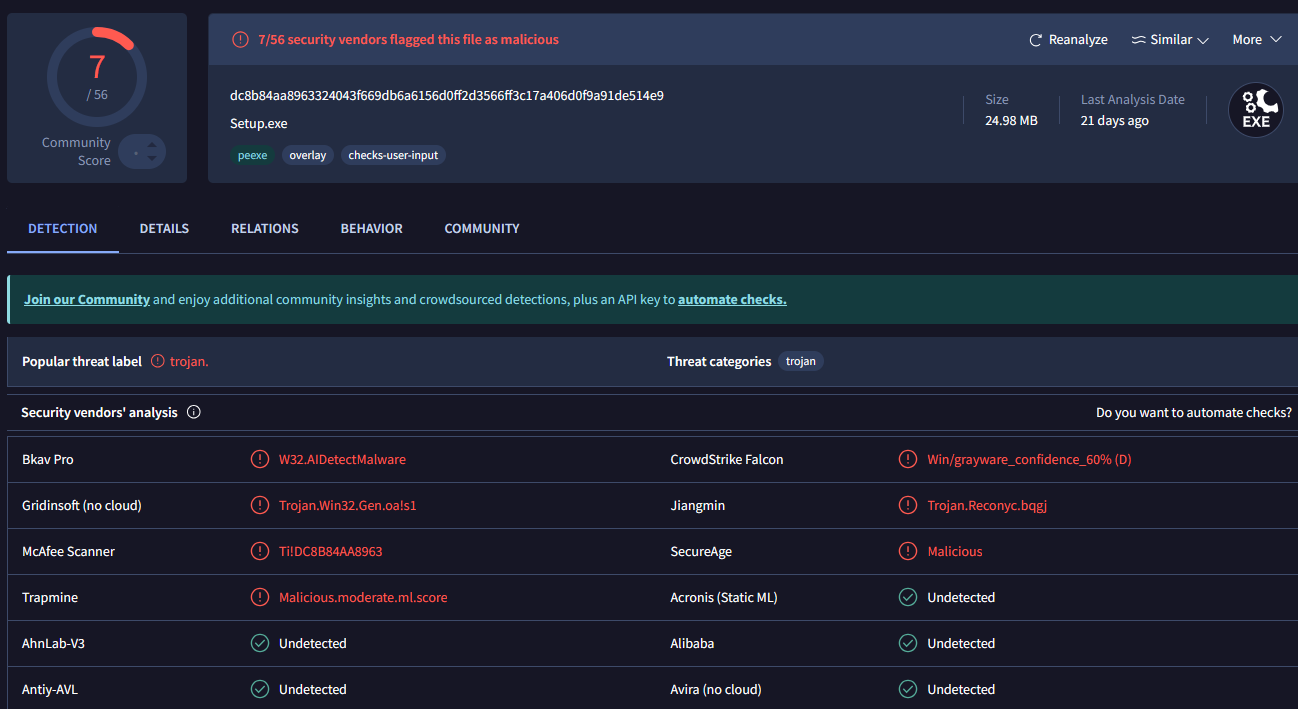Click the overlay tag
This screenshot has width=1298, height=709.
[308, 155]
